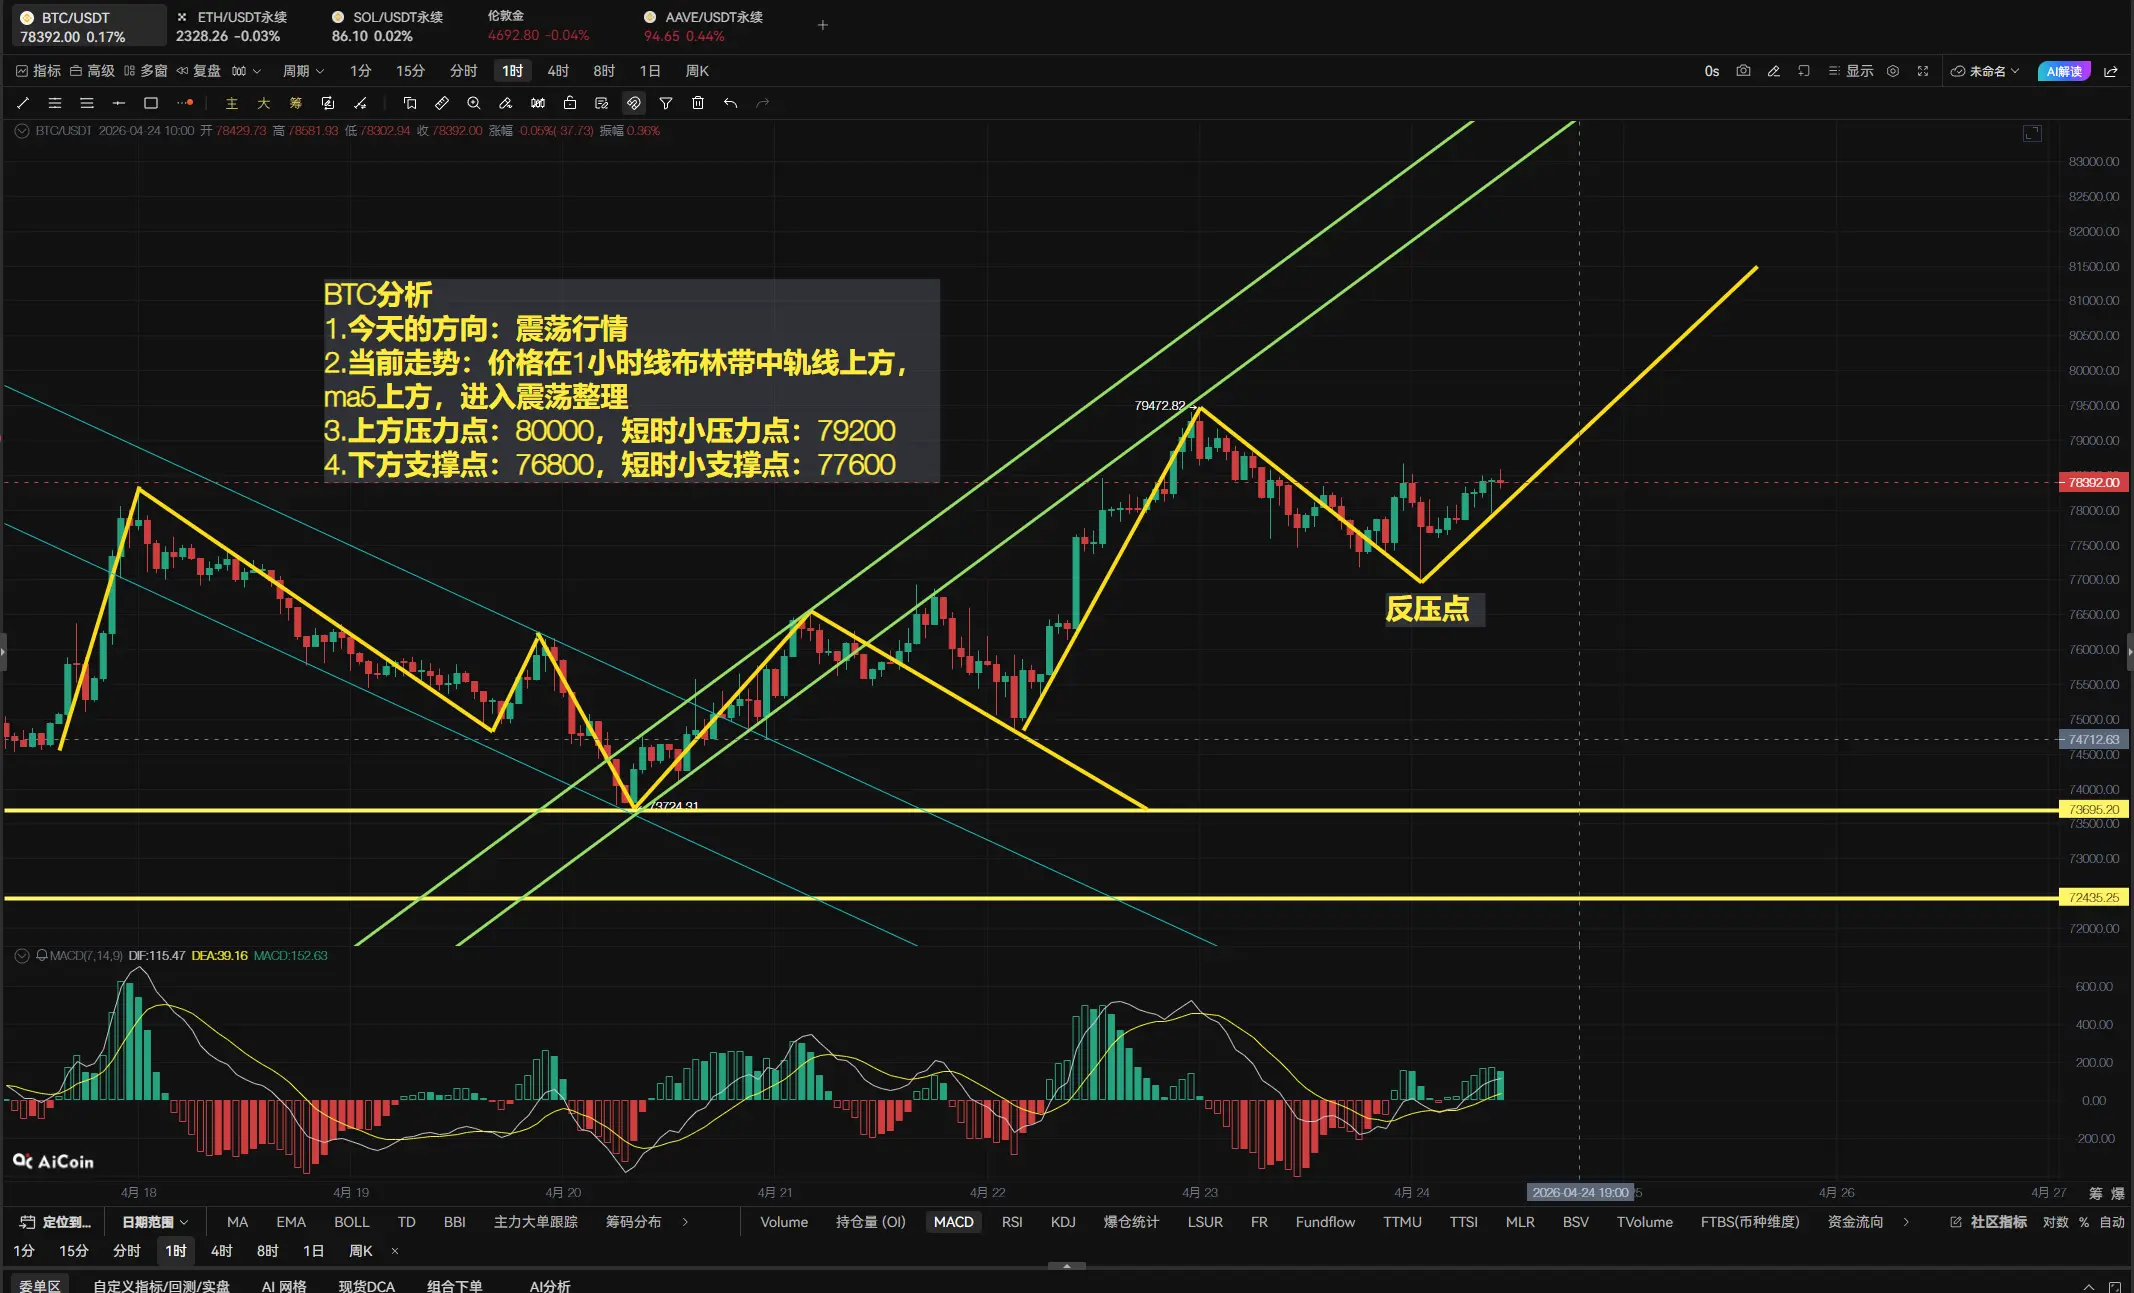2134x1293 pixels.
Task: Toggle MACD indicator panel collapse circle
Action: pyautogui.click(x=21, y=956)
